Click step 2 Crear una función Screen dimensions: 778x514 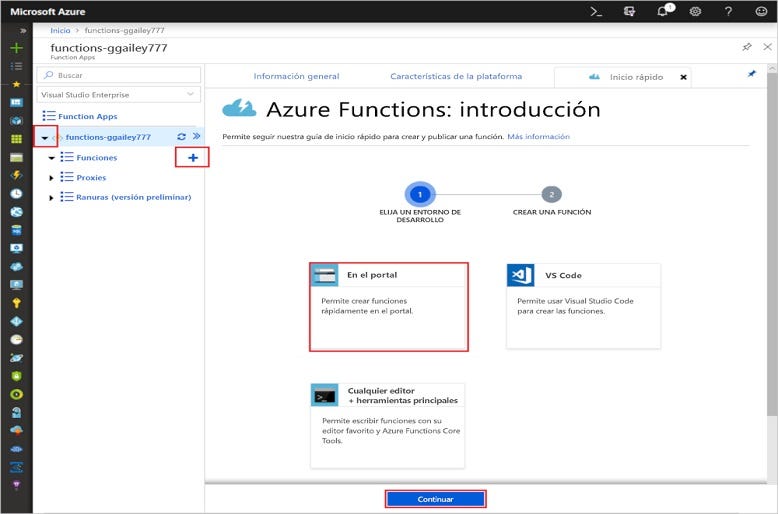pos(552,194)
